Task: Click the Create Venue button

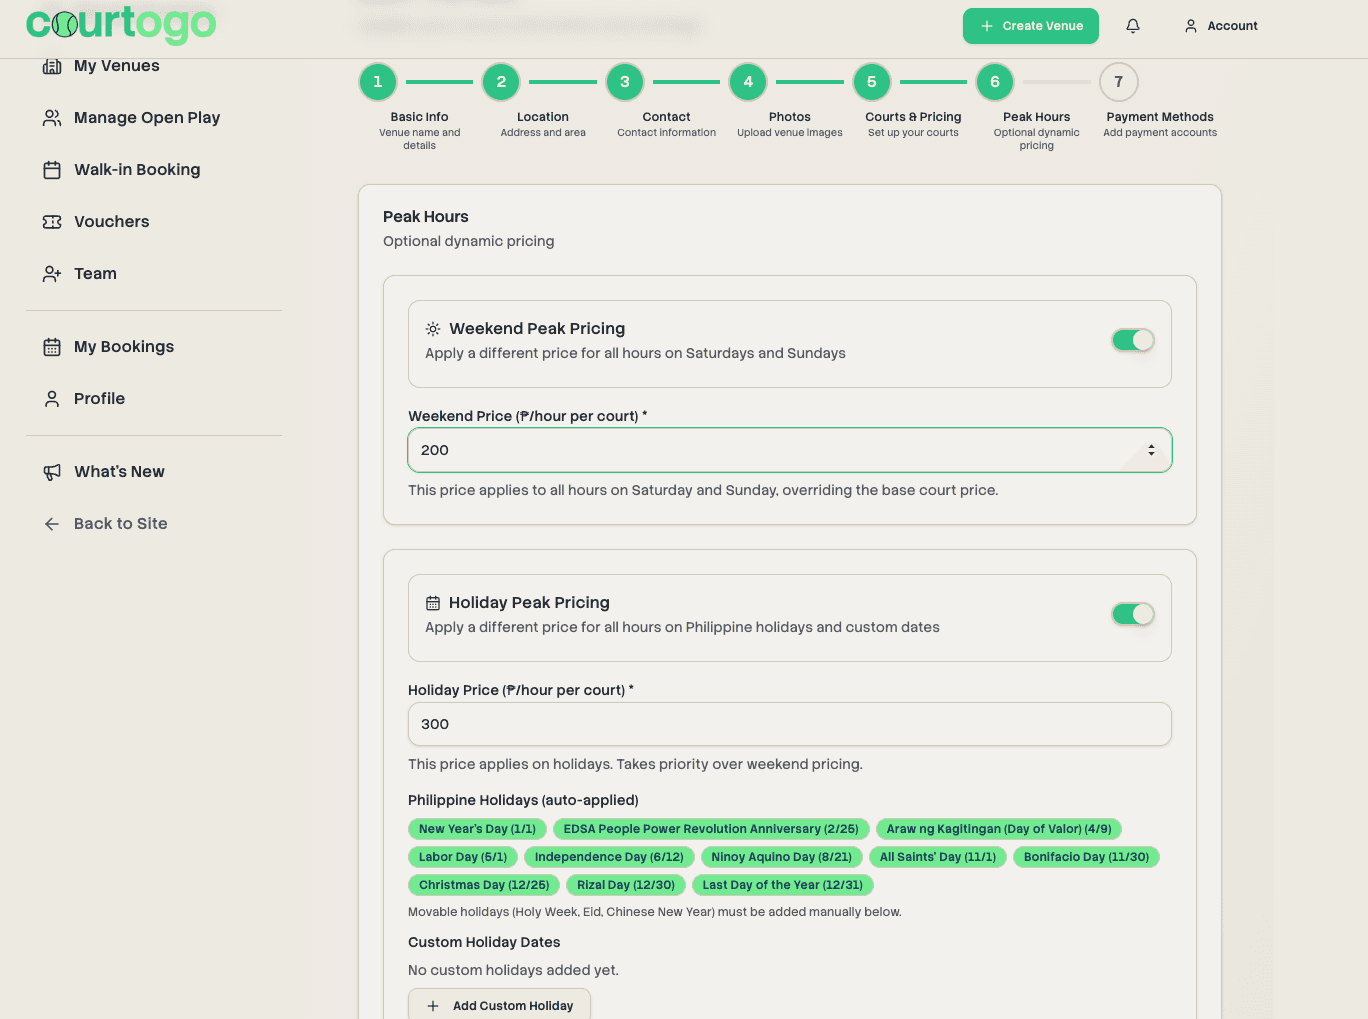Action: click(x=1030, y=26)
